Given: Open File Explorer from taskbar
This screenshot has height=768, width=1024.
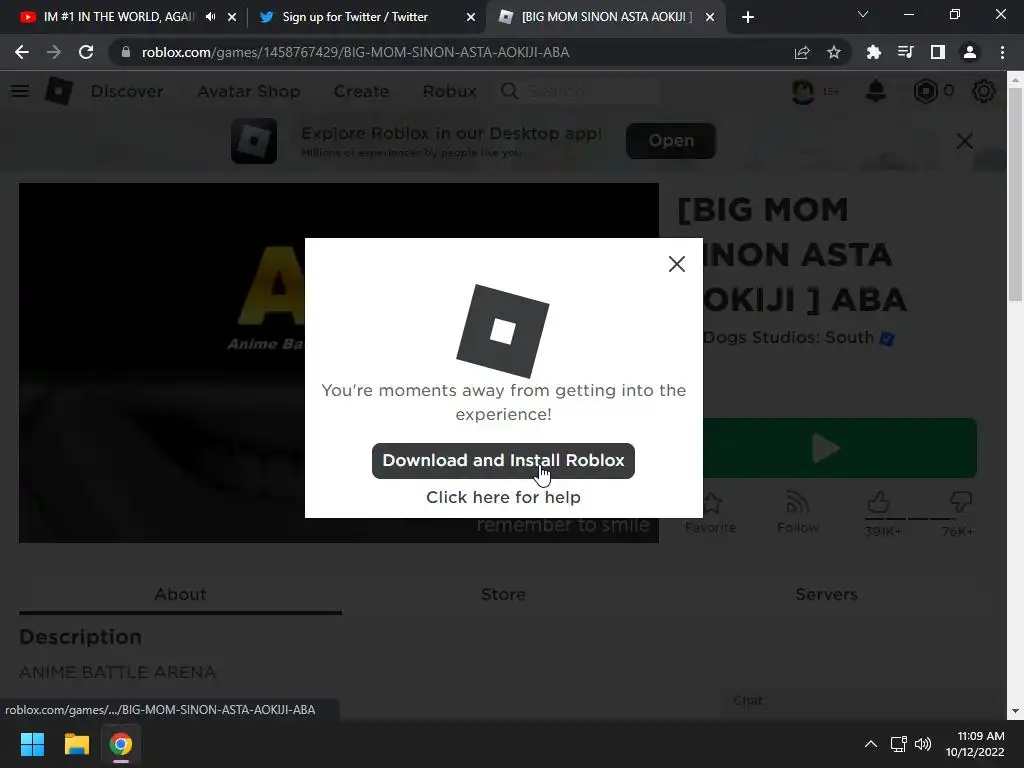Looking at the screenshot, I should (x=76, y=744).
